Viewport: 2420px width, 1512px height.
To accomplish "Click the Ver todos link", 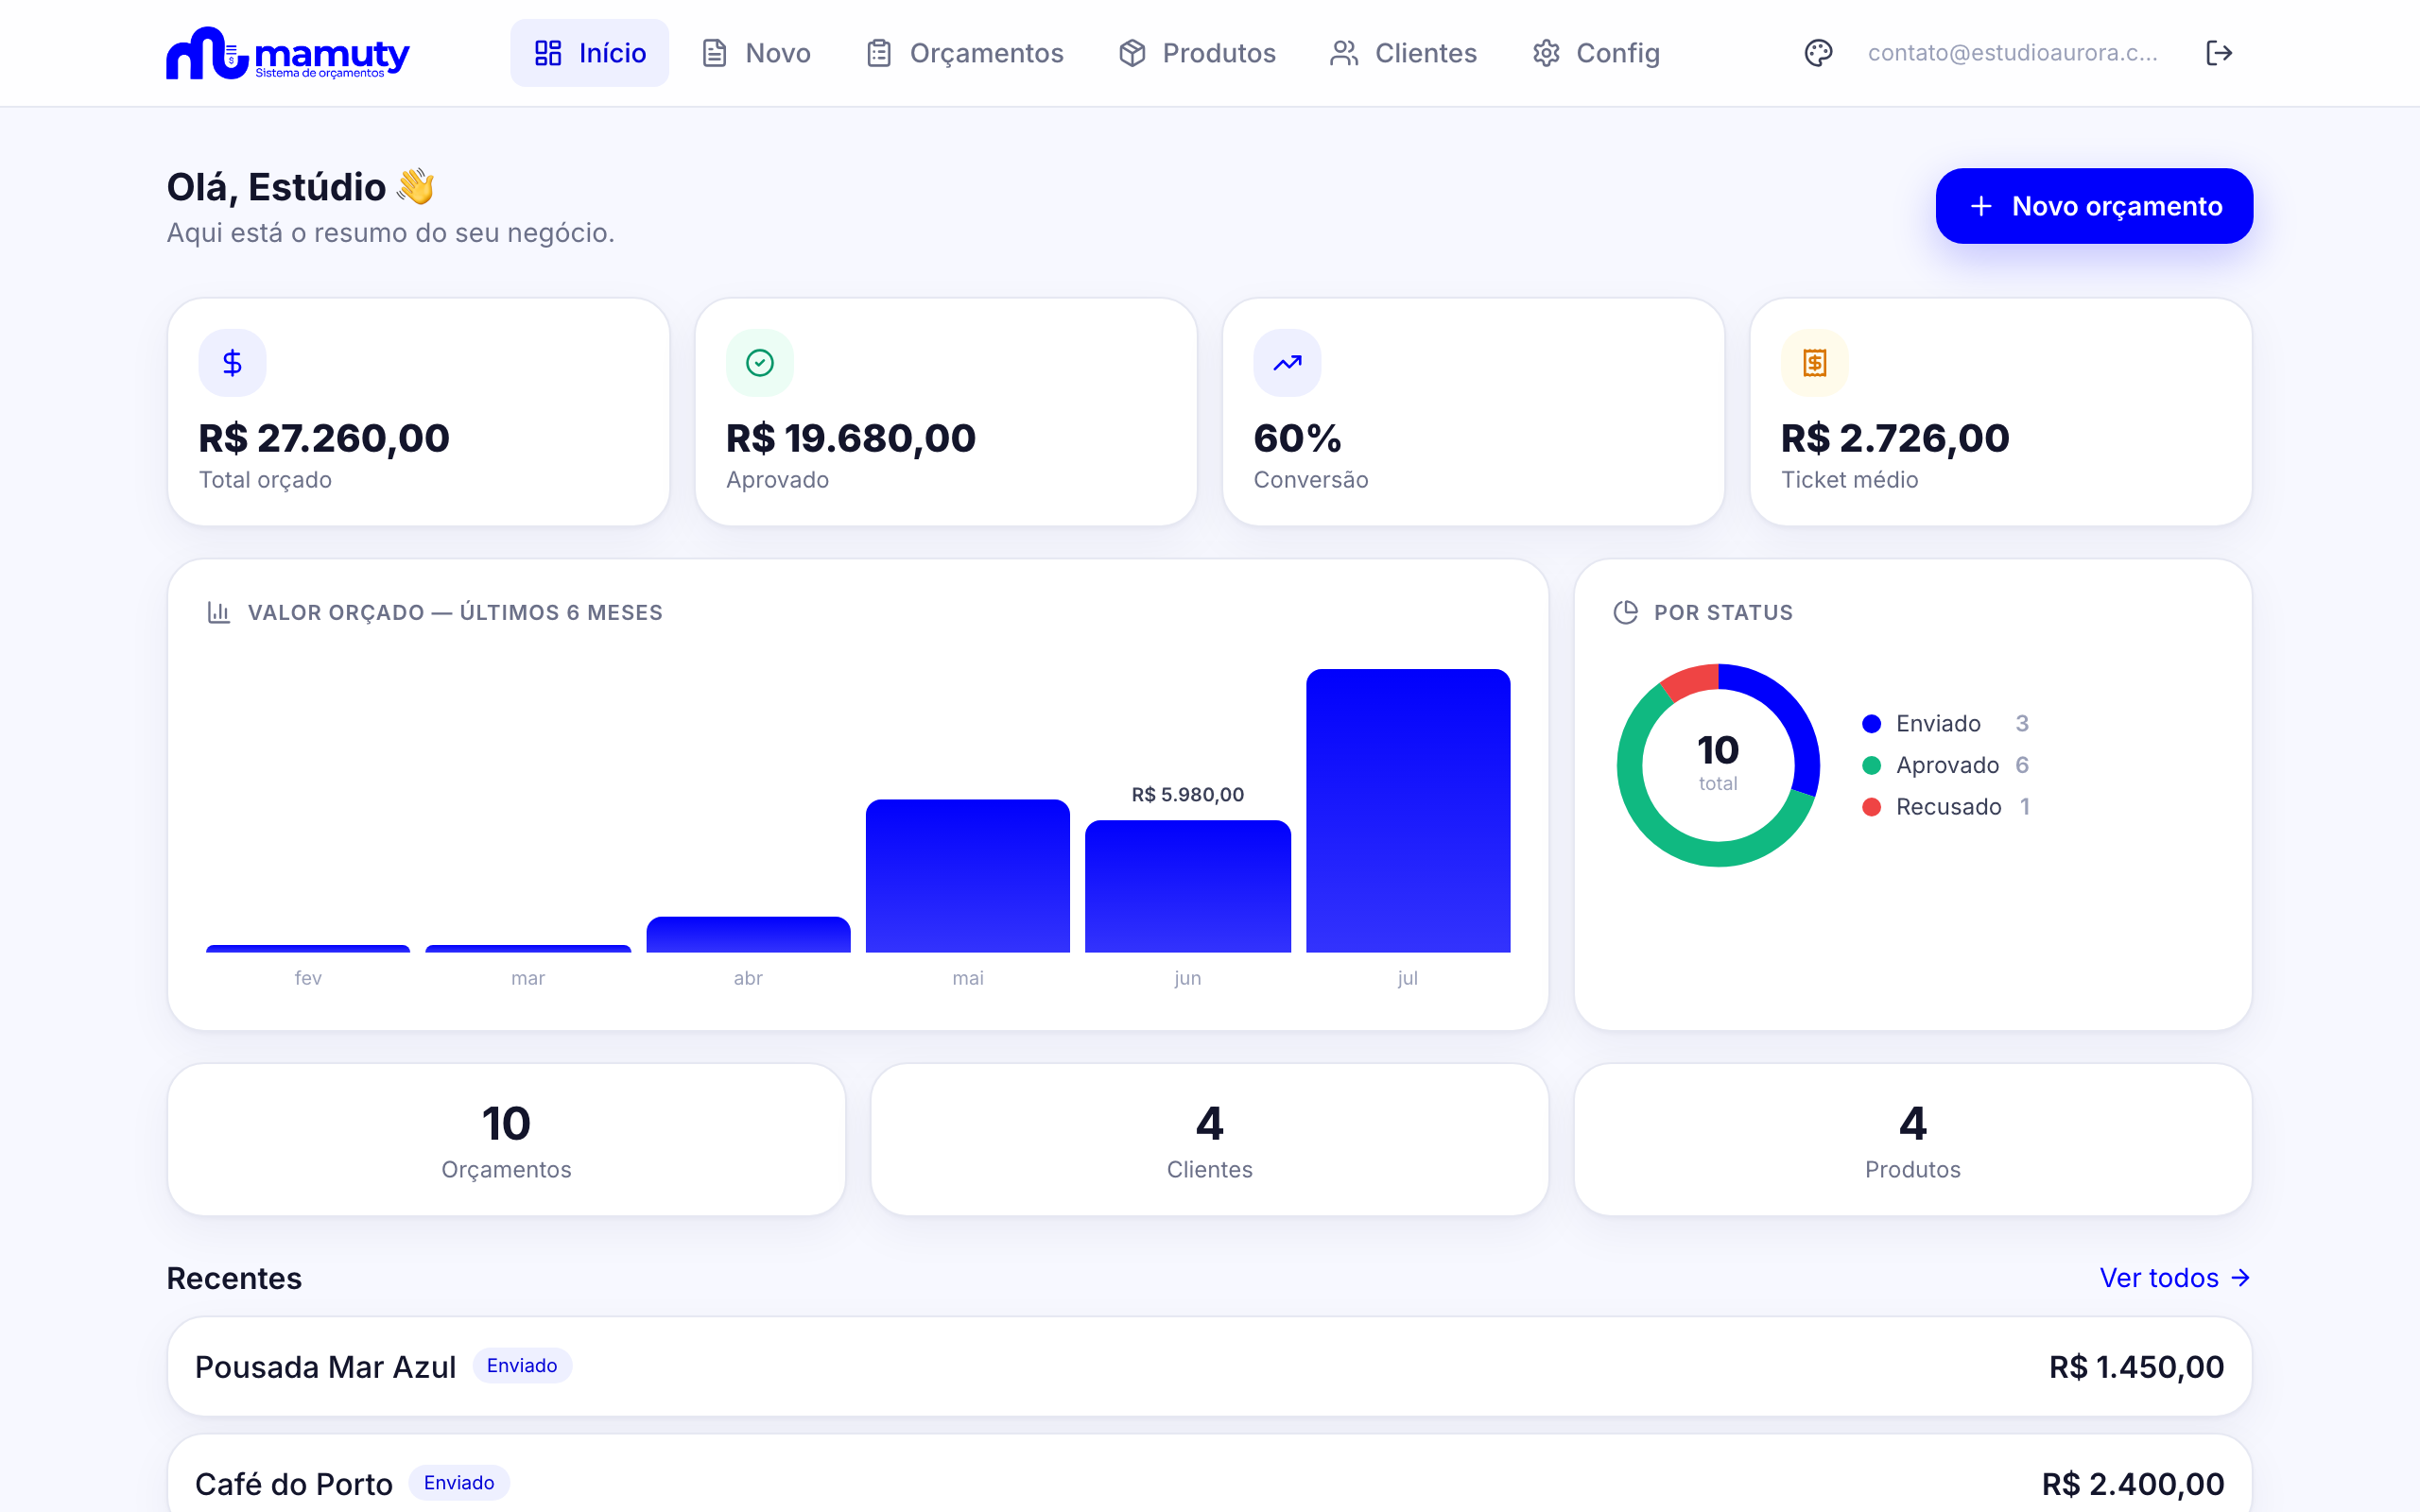I will [2175, 1278].
